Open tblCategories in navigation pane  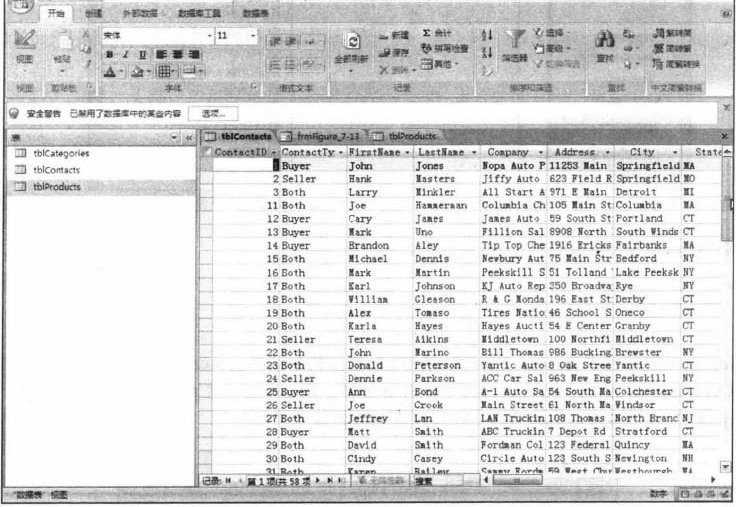(61, 153)
